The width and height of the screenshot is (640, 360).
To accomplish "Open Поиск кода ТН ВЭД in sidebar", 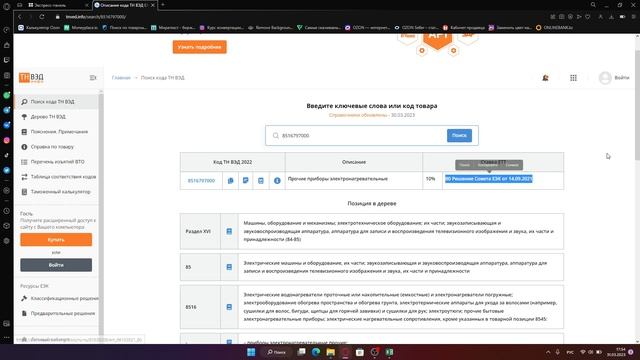I will (56, 102).
